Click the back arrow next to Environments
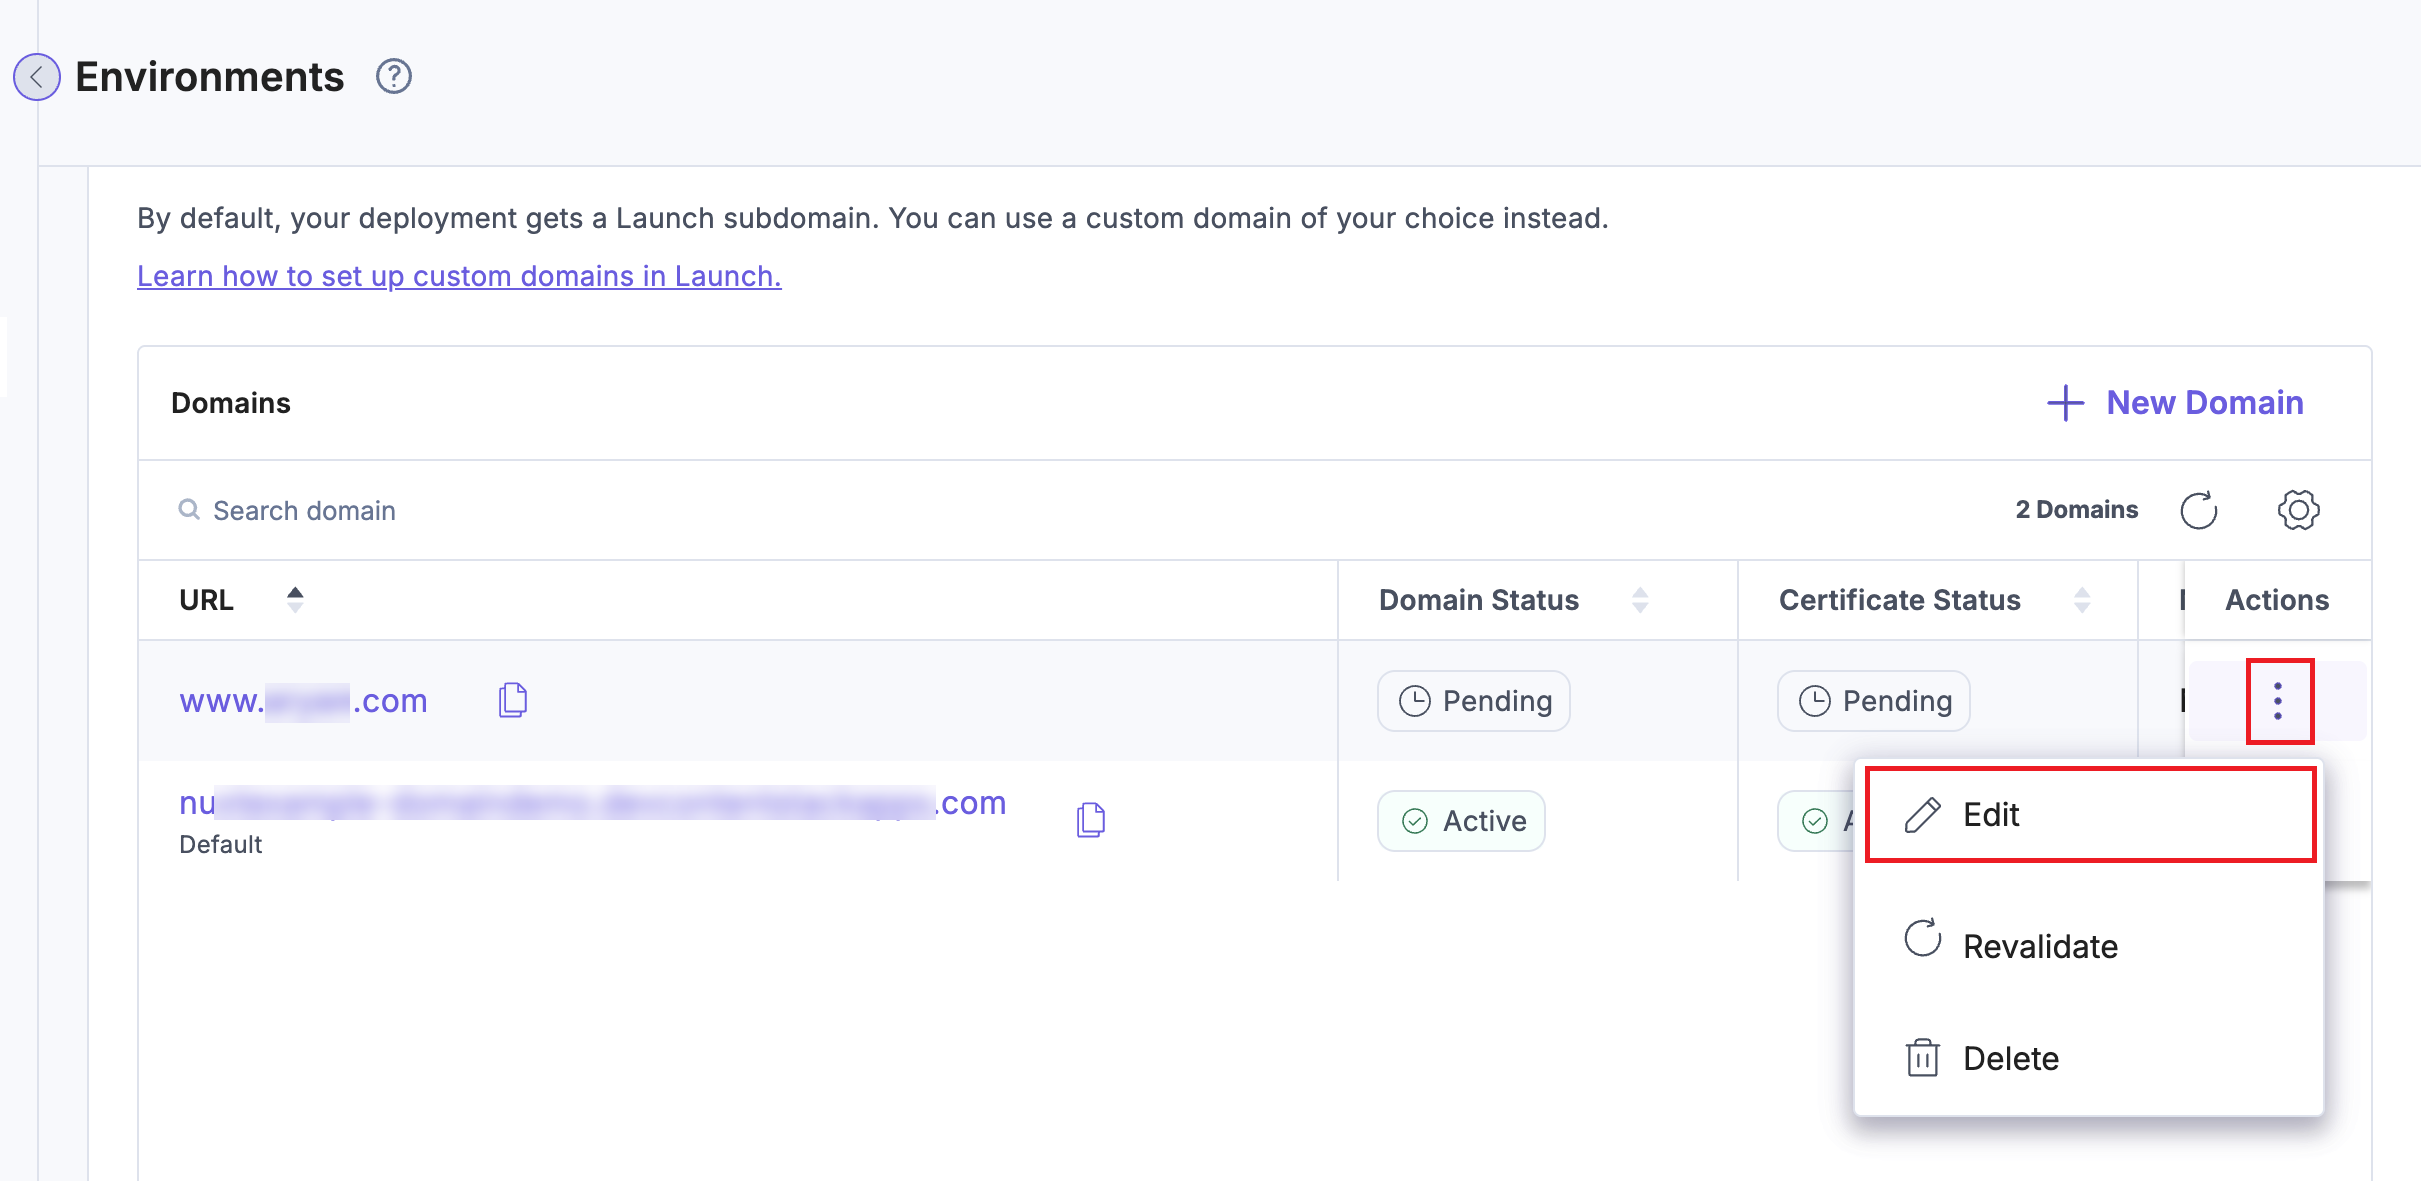Screen dimensions: 2421x1181 (x=36, y=76)
